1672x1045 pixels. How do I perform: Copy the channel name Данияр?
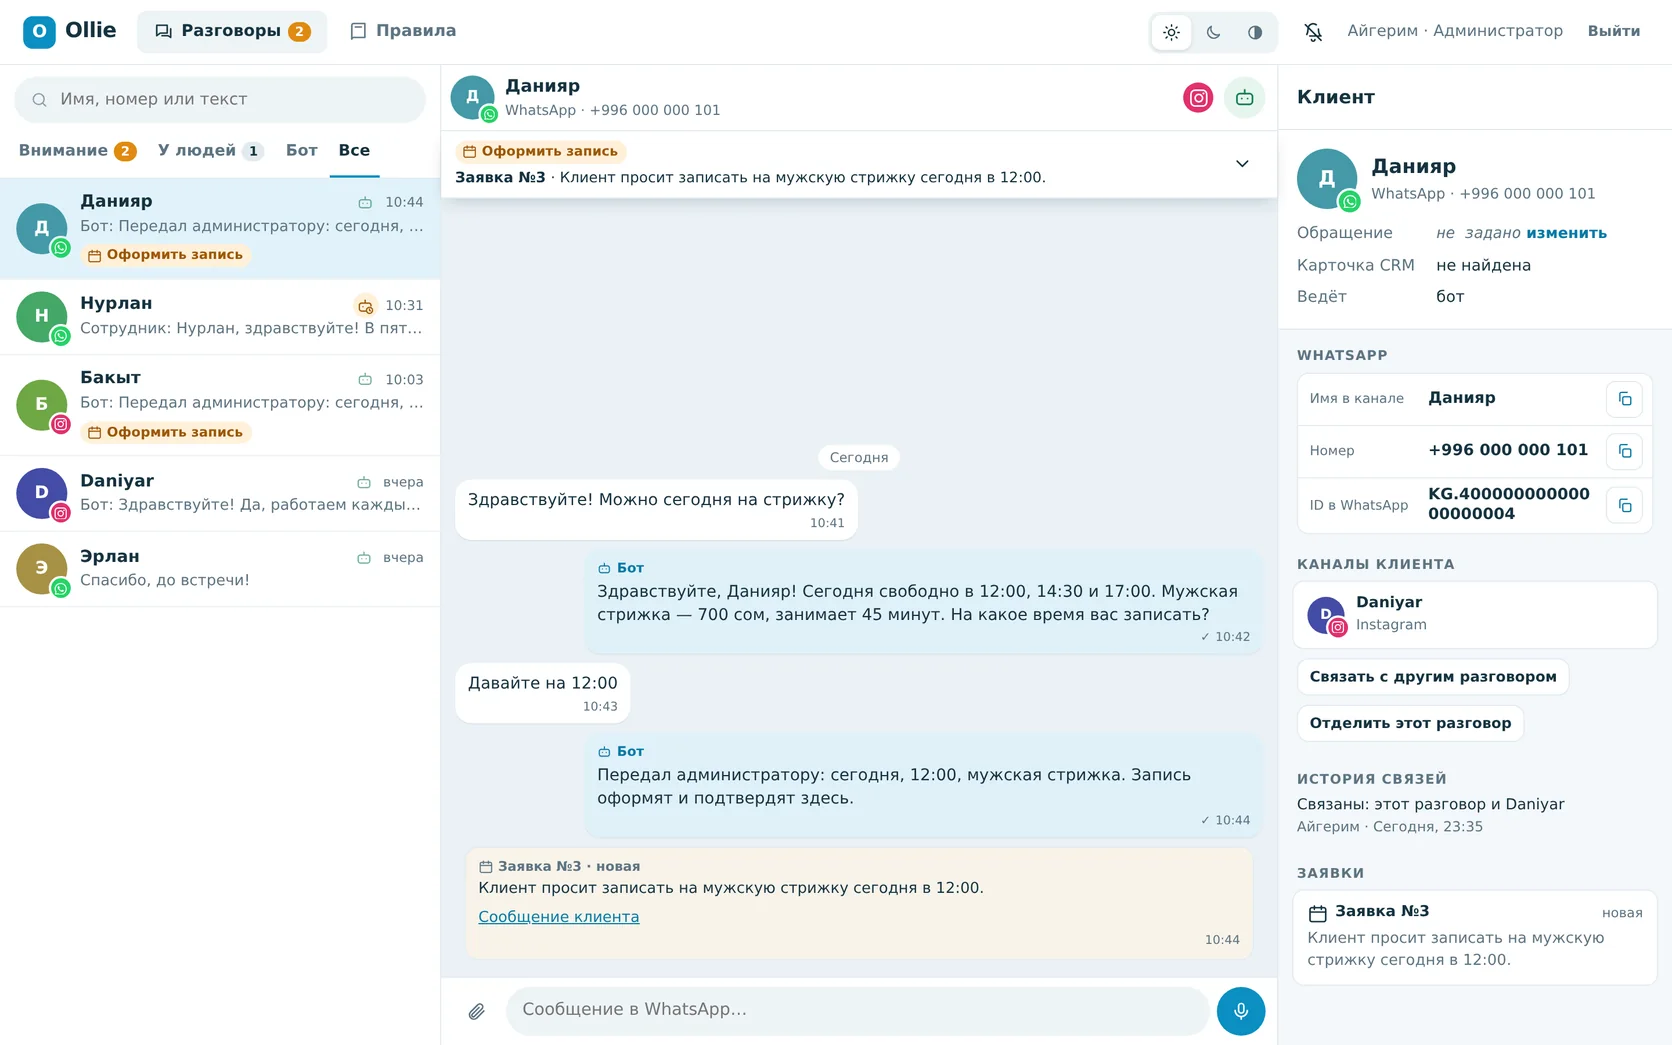tap(1624, 399)
